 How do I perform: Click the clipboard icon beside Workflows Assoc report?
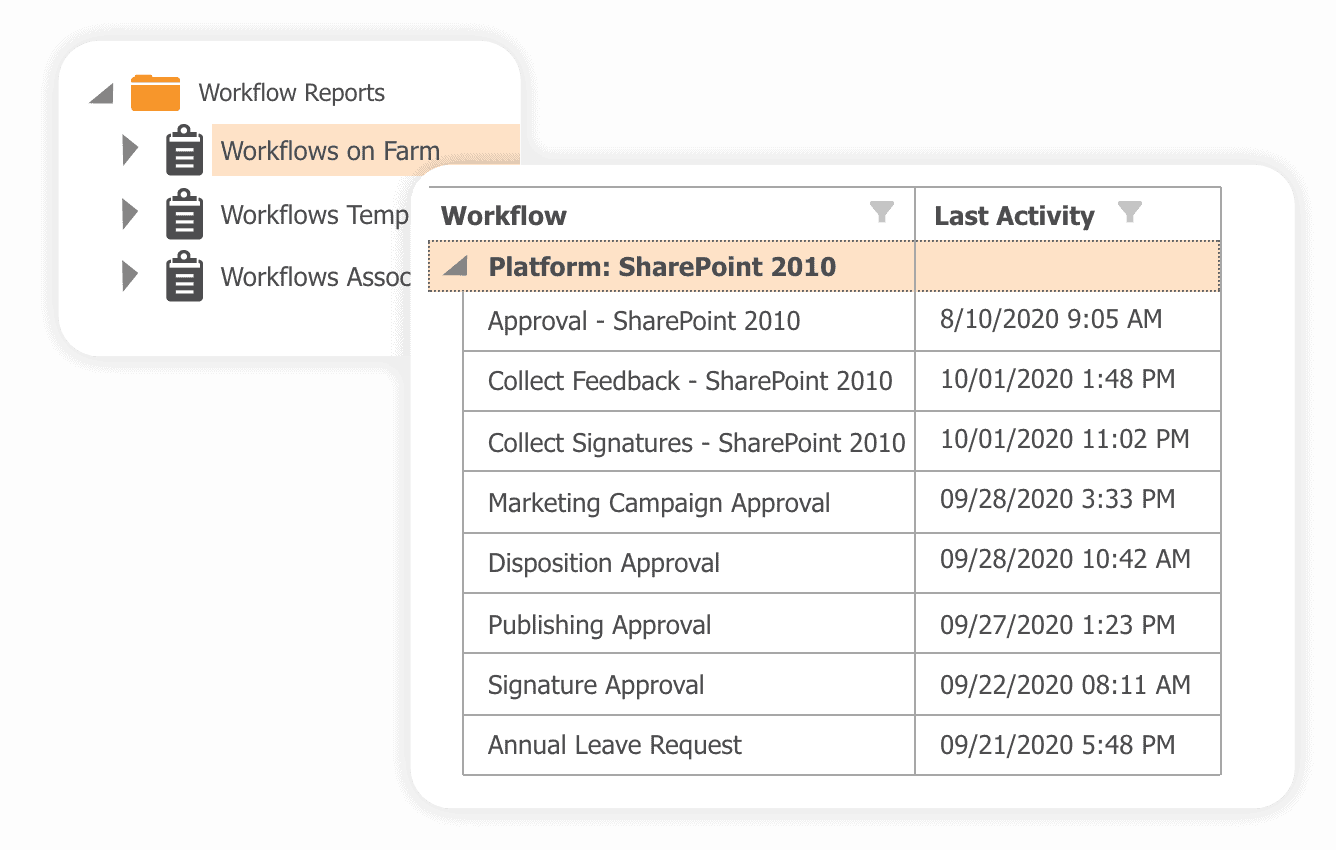185,277
